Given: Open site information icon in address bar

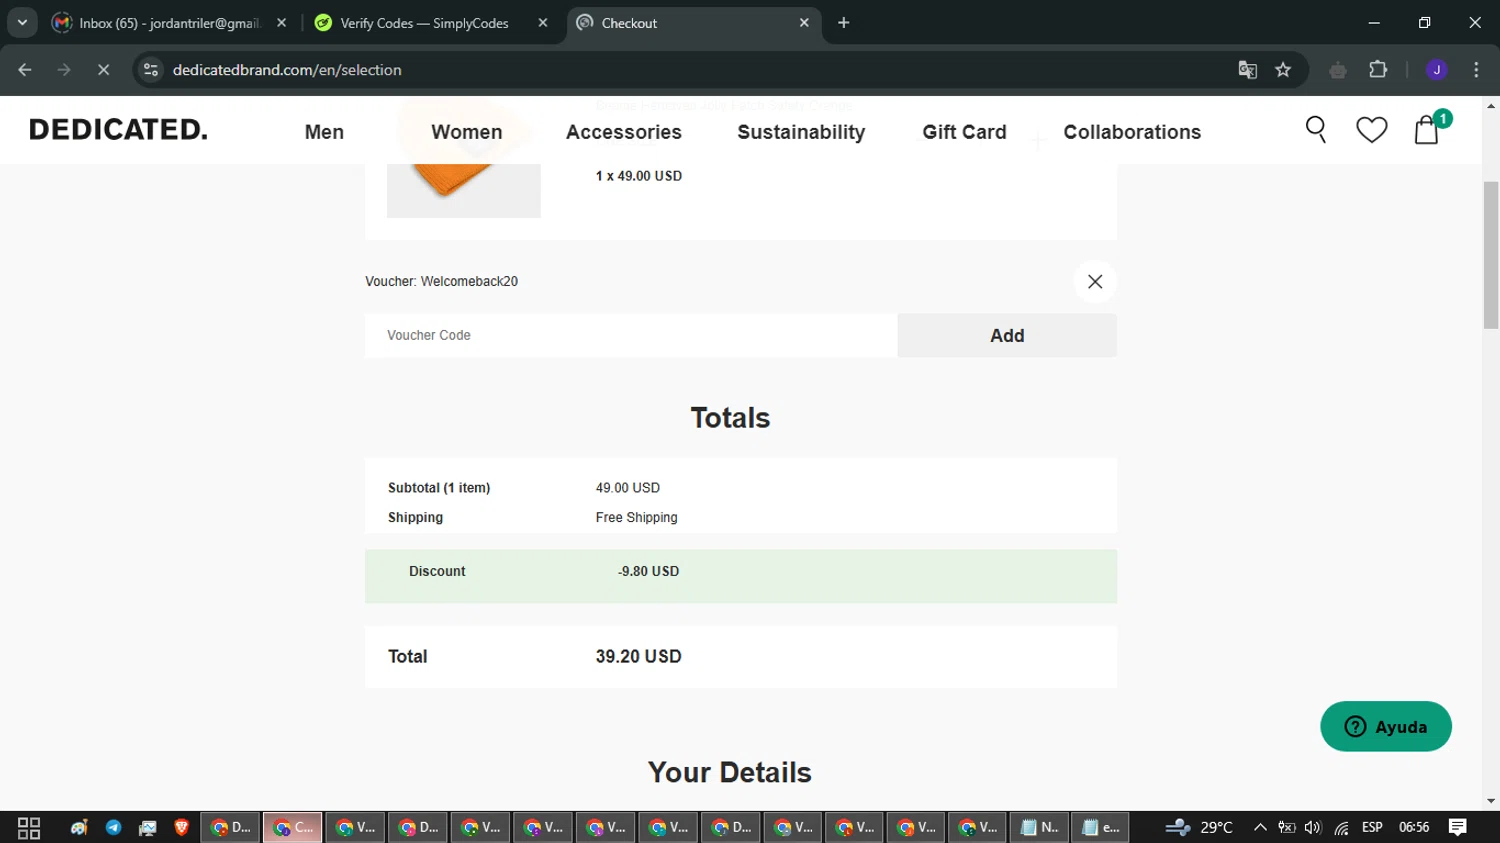Looking at the screenshot, I should point(151,70).
